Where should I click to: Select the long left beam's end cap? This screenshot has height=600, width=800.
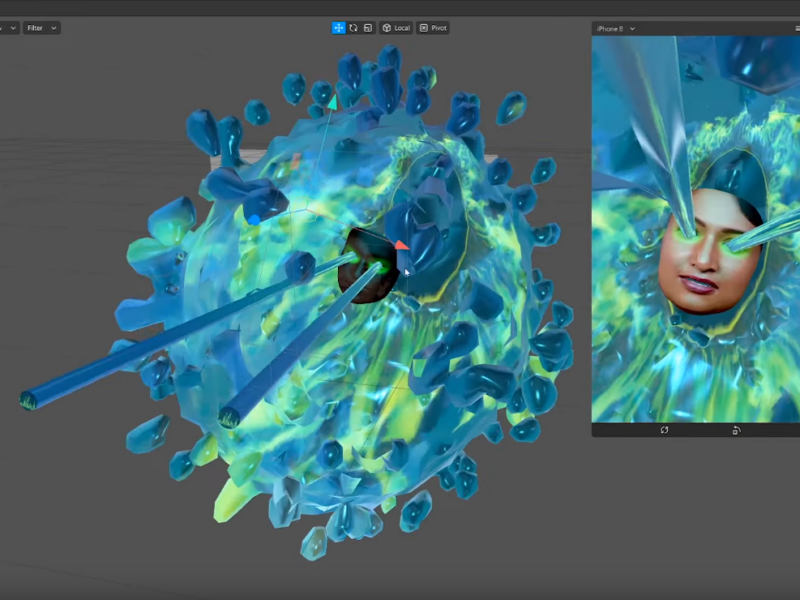(28, 401)
